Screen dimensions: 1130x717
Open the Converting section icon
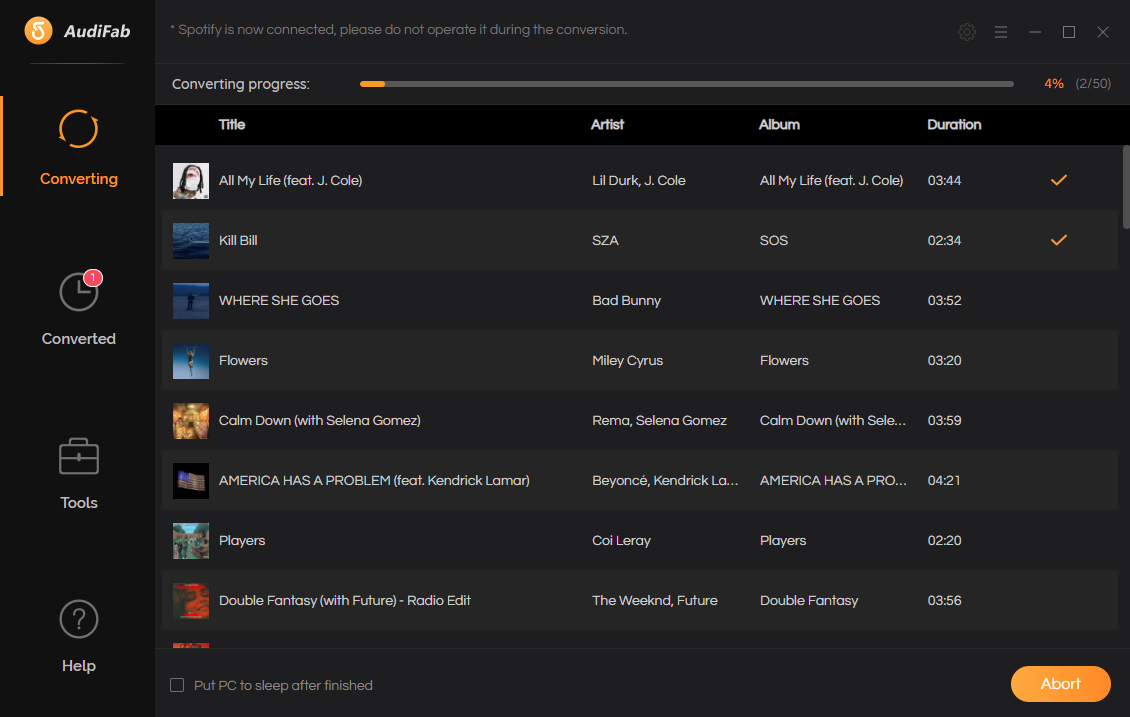78,129
